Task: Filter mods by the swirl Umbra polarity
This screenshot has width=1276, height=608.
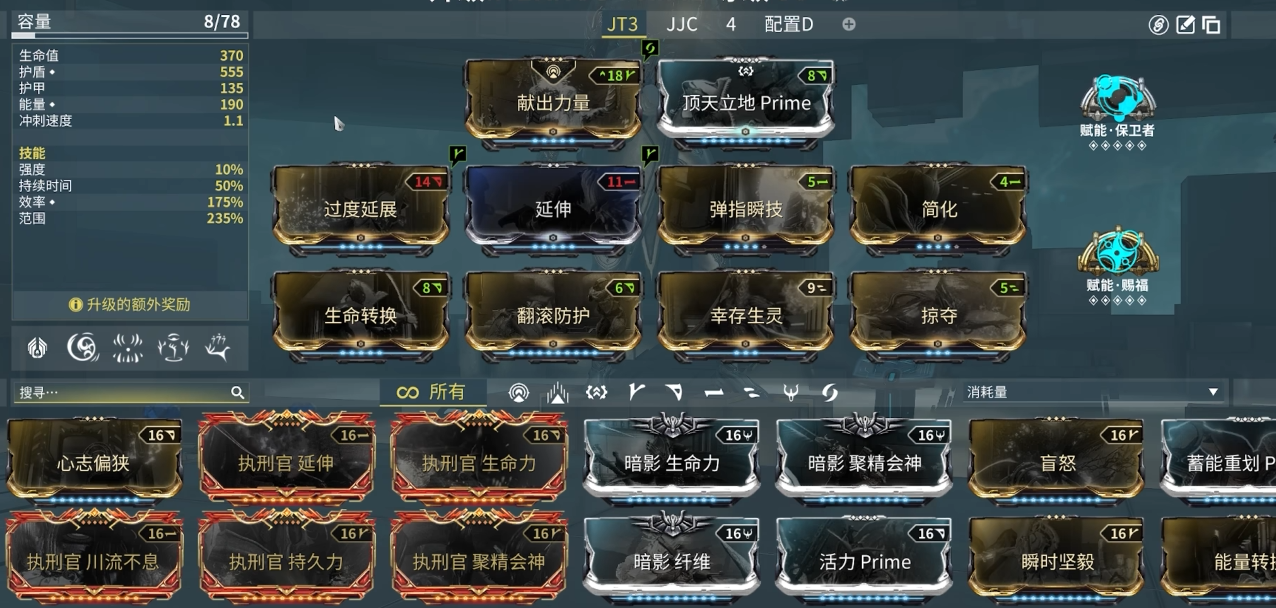Action: (829, 393)
